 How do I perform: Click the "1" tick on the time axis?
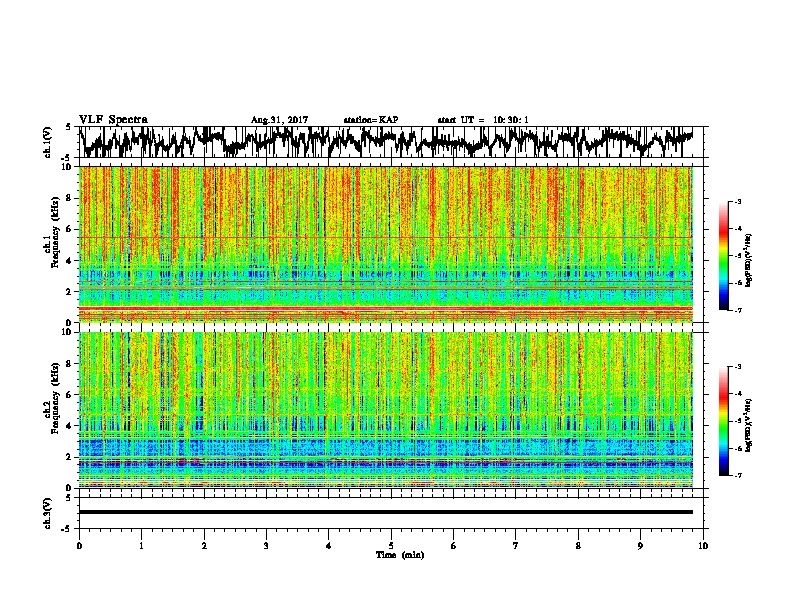[141, 546]
